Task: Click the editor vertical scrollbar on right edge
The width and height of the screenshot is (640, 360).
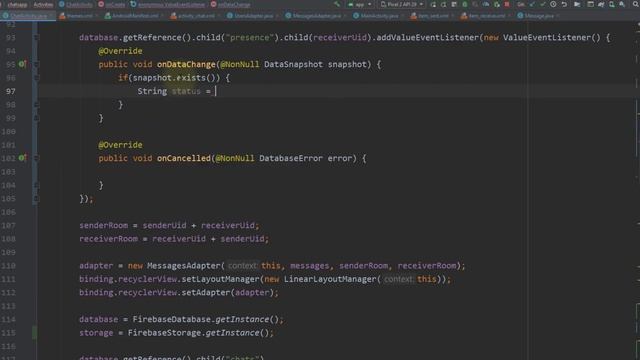Action: [x=638, y=191]
